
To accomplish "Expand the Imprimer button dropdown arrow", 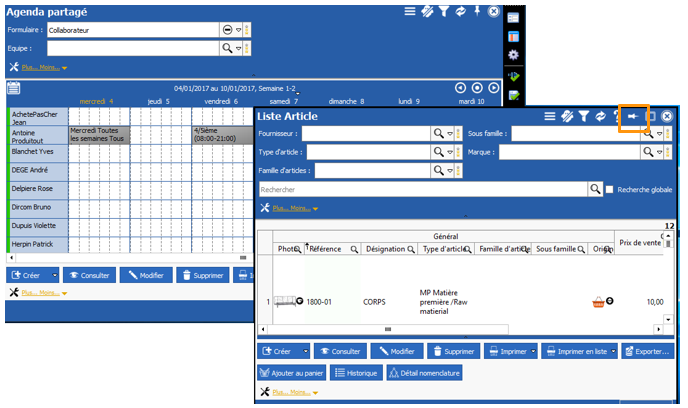I will pos(534,352).
